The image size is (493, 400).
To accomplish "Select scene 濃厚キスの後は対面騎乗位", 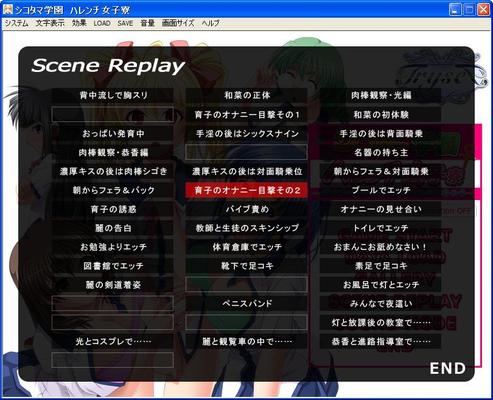I will click(x=247, y=172).
